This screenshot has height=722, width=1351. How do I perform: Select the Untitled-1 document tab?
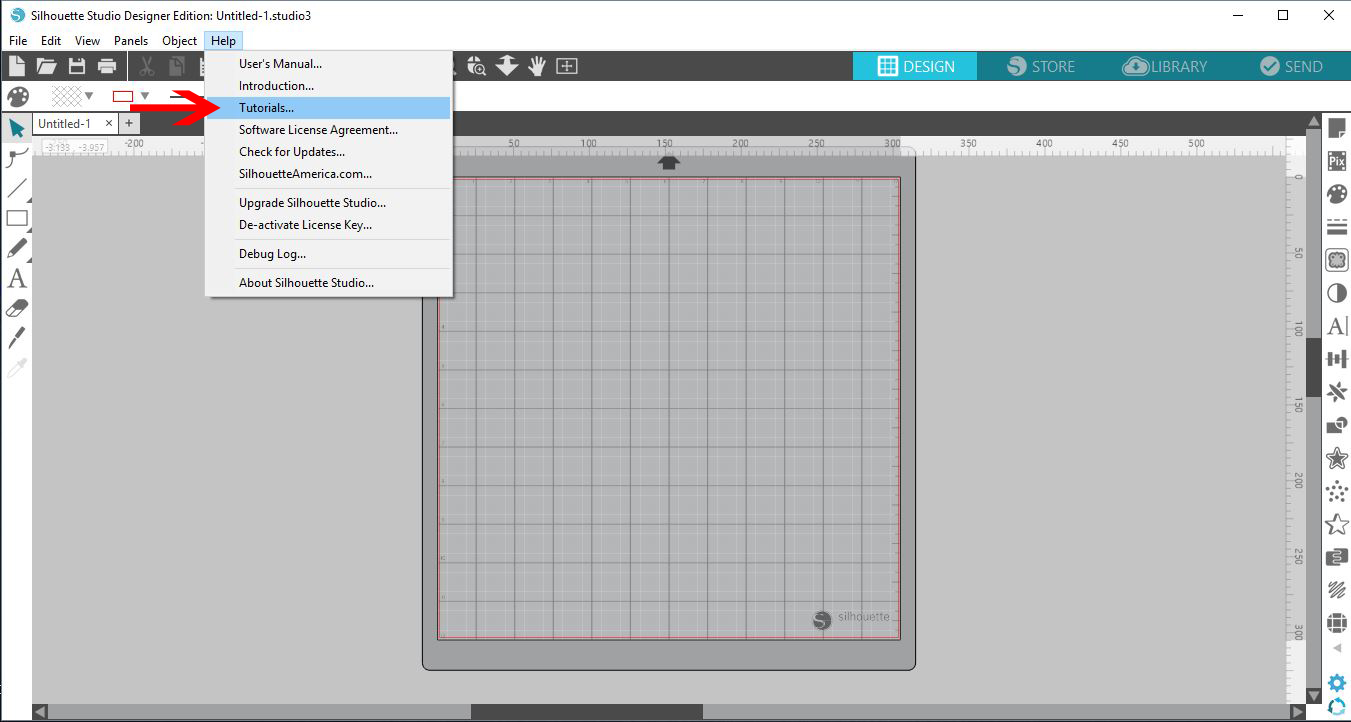point(66,124)
